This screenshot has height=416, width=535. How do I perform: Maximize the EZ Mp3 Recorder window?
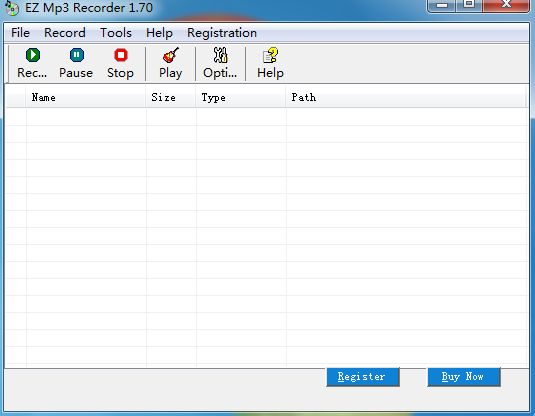[x=469, y=5]
